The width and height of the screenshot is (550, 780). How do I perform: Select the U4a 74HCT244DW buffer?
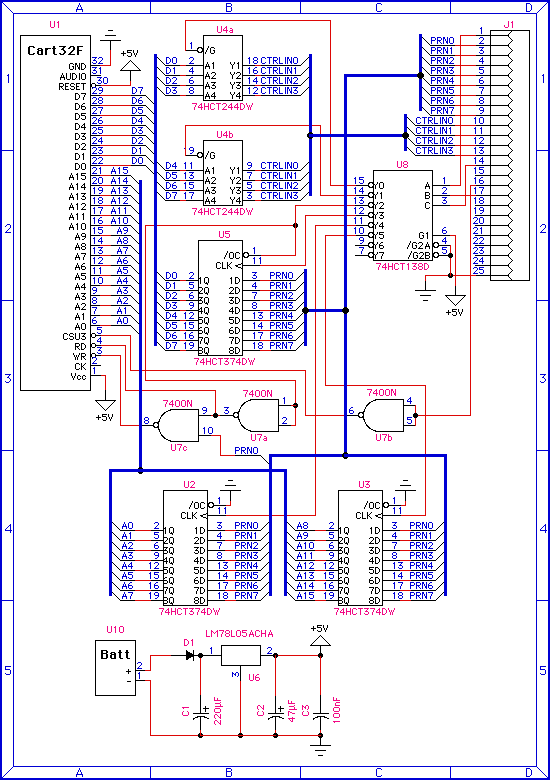tap(223, 68)
